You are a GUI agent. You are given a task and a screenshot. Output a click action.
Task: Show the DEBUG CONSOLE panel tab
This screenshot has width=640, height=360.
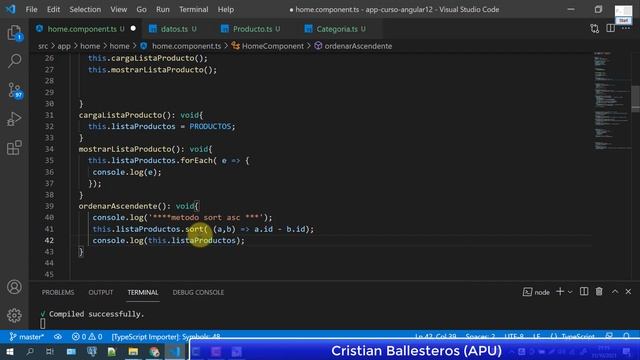pos(198,292)
